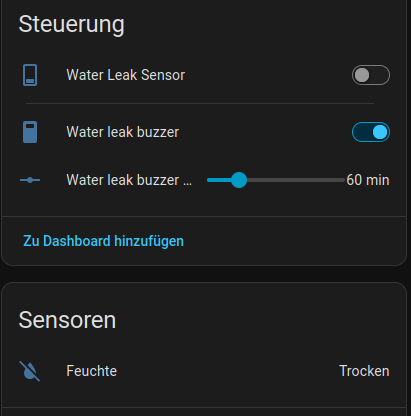
Task: Click Zu Dashboard hinzufügen link
Action: click(x=103, y=241)
